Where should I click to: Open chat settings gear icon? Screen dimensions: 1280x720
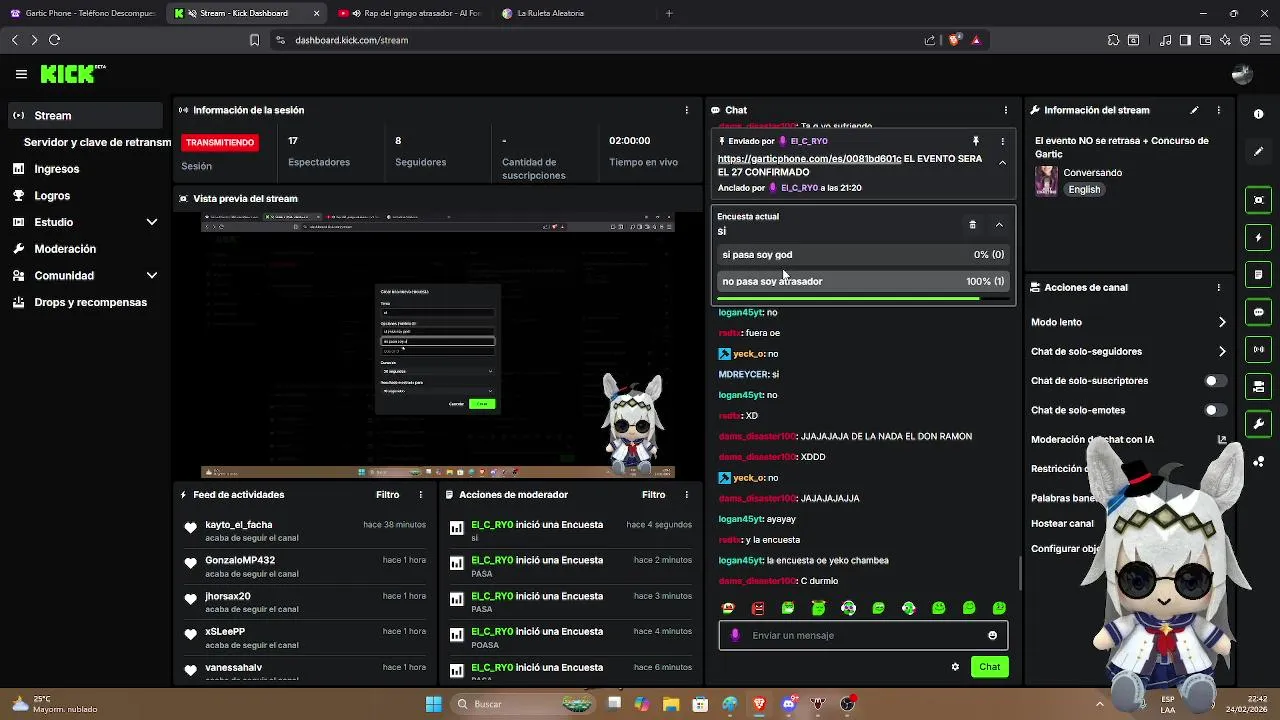[955, 667]
